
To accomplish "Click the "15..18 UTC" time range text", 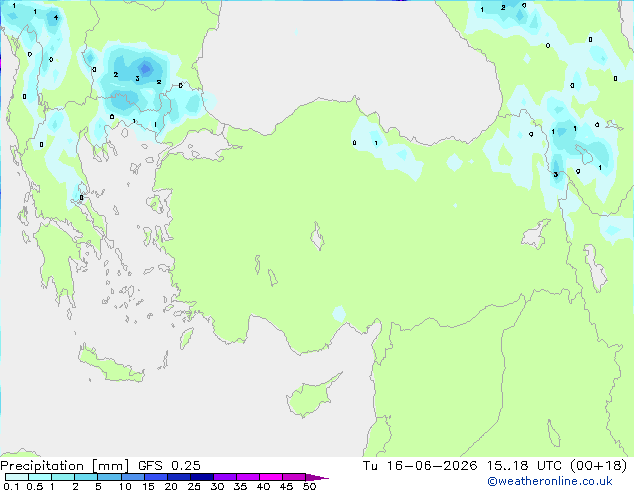I will pos(524,466).
